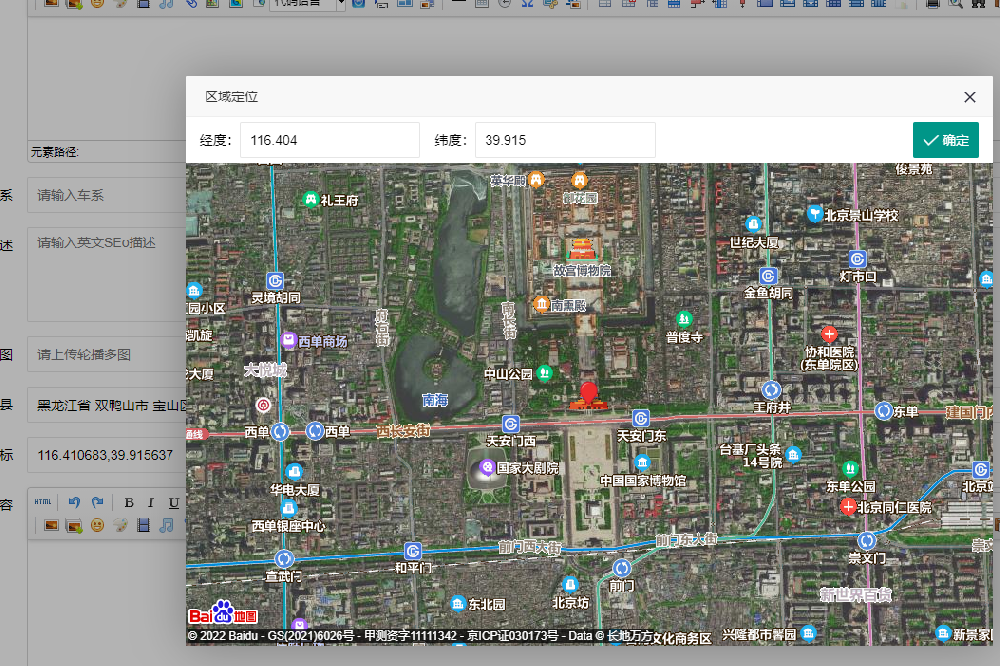The height and width of the screenshot is (666, 1000).
Task: Click the 纬度 latitude input field
Action: [x=564, y=140]
